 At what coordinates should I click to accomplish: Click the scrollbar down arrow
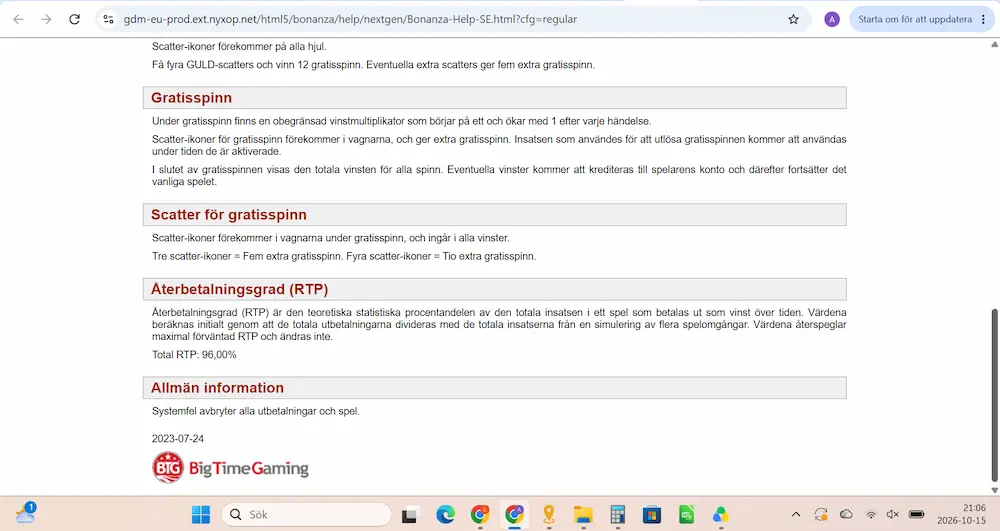point(994,490)
